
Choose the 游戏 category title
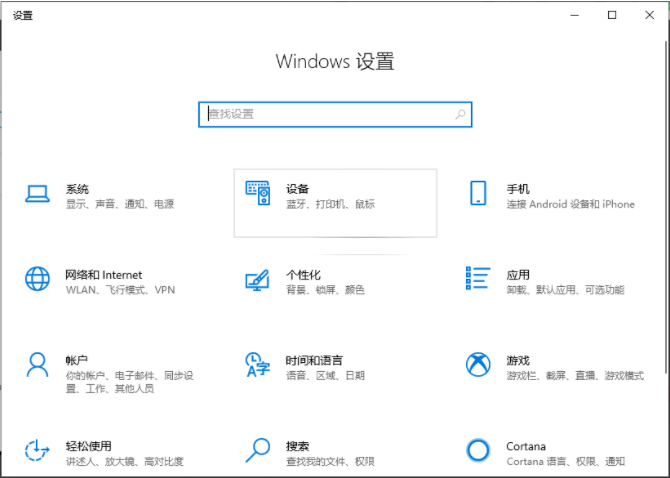tap(518, 359)
